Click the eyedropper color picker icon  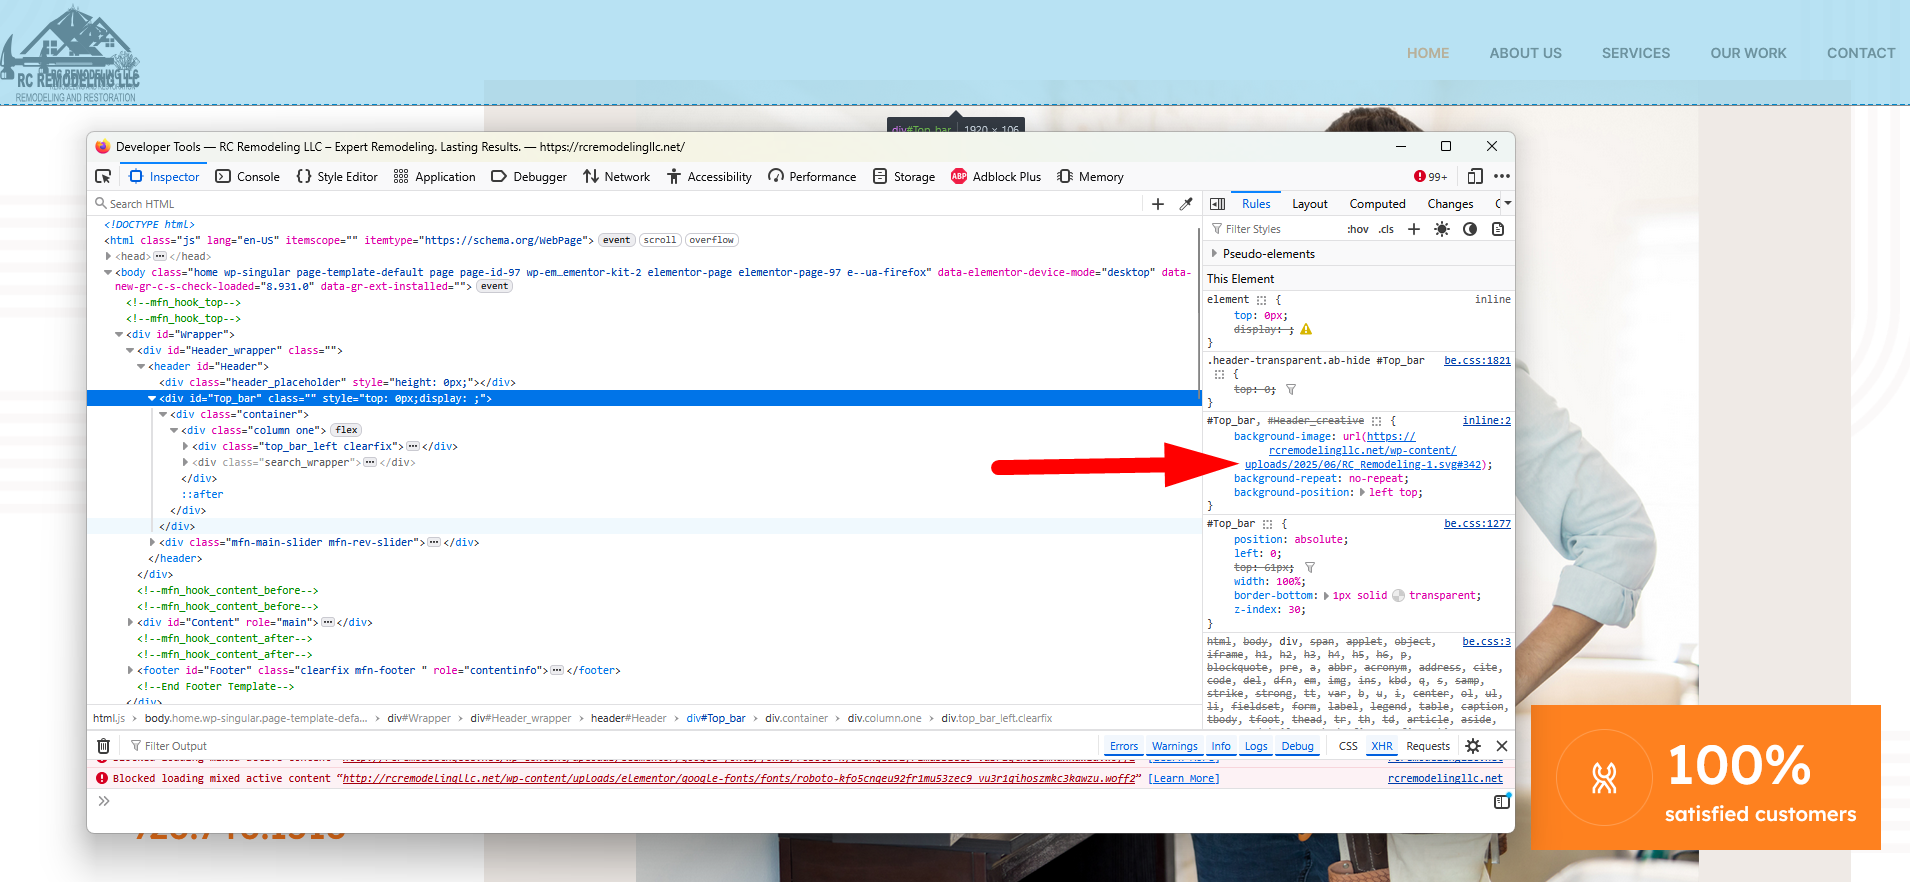1186,204
